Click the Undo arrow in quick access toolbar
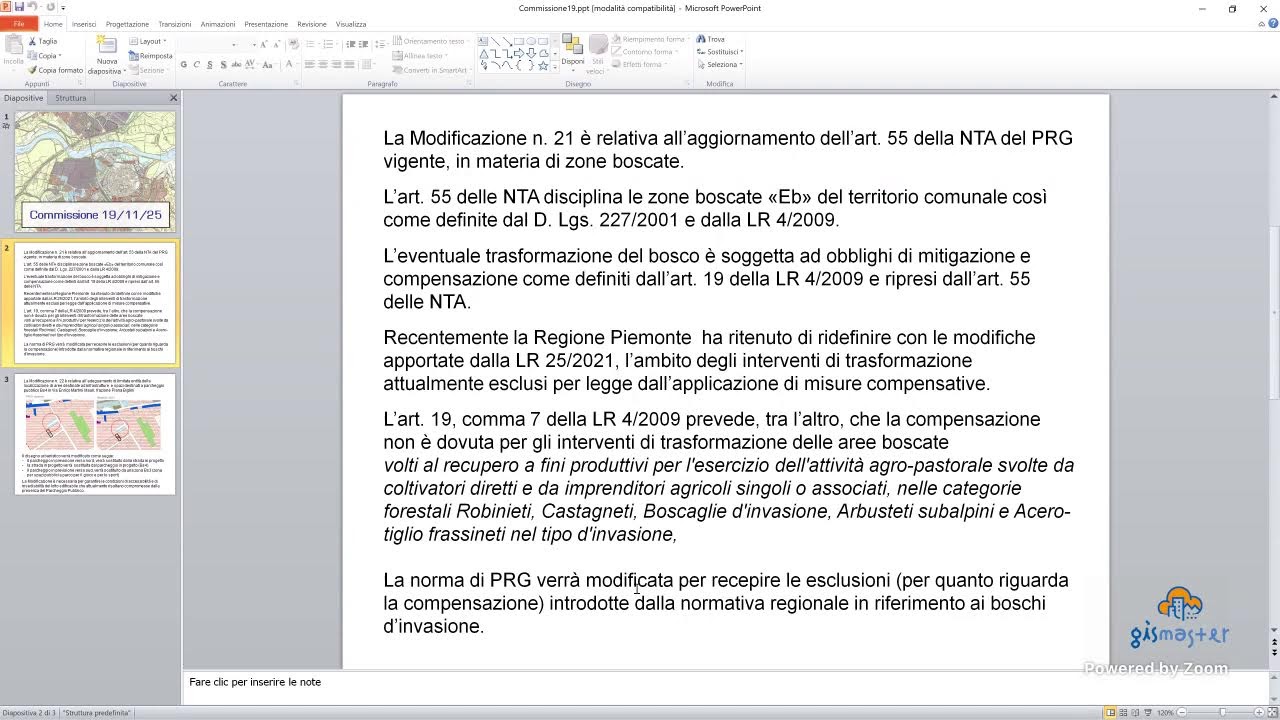 tap(33, 7)
